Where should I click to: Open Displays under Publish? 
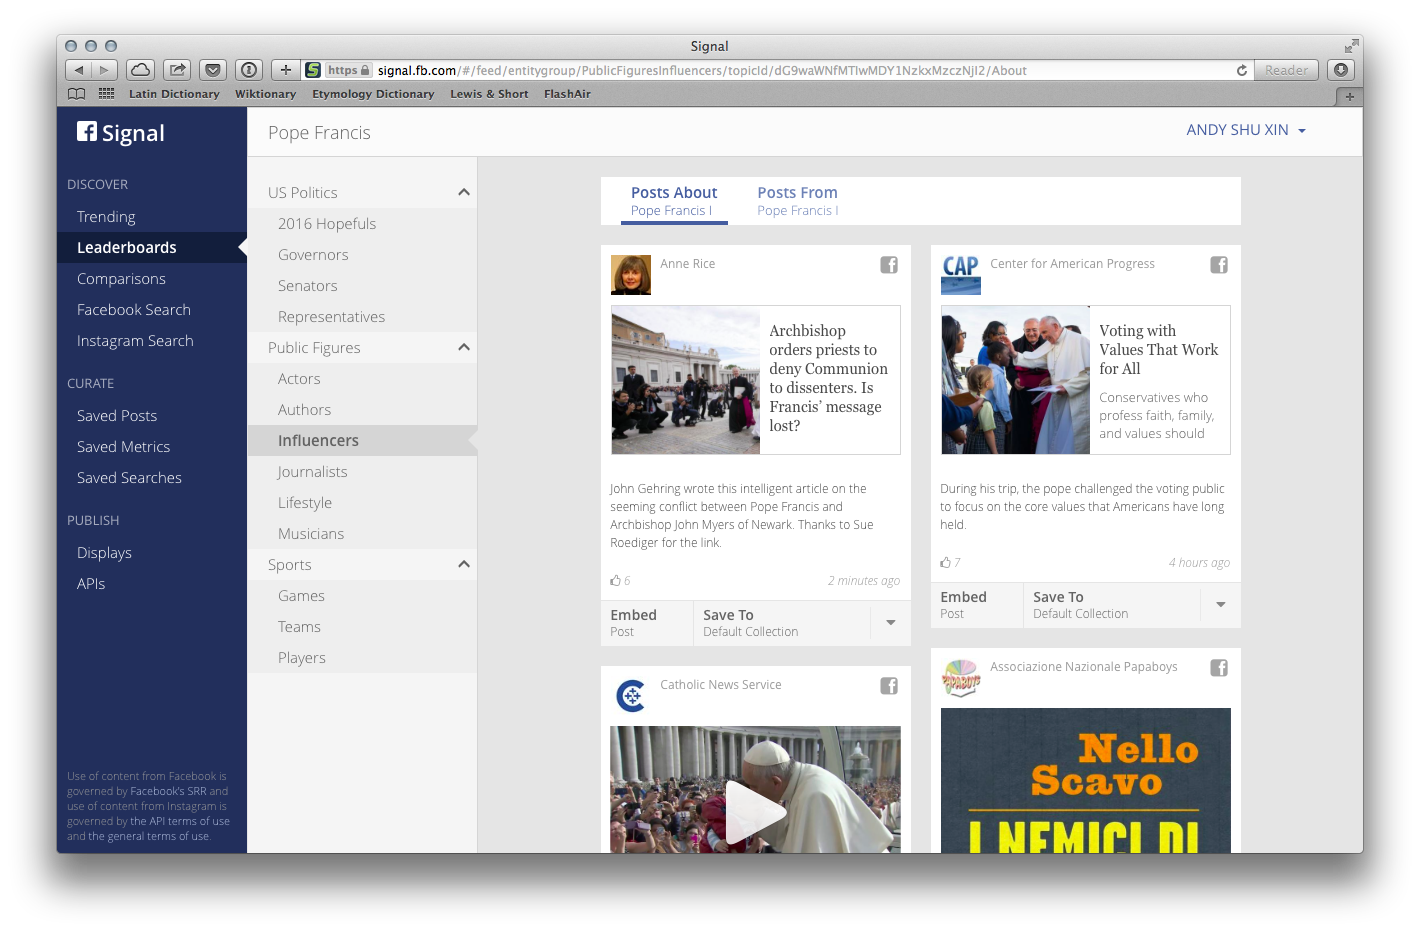[104, 553]
